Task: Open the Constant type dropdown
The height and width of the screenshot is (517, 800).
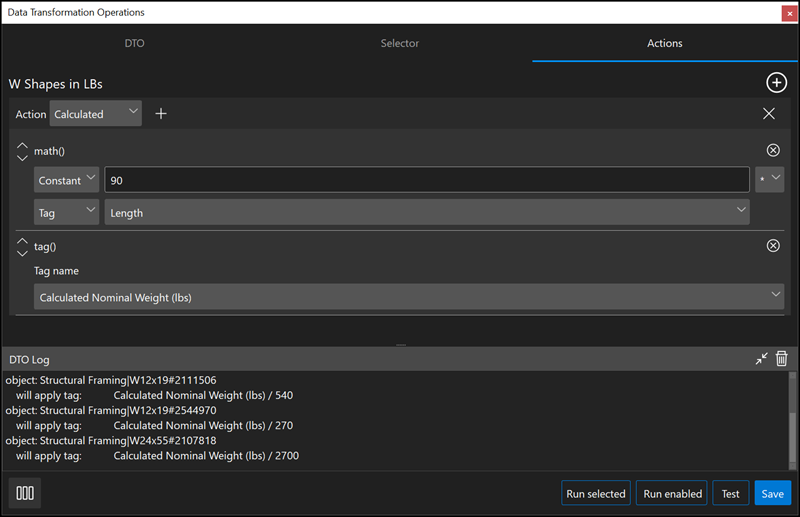Action: pos(66,180)
